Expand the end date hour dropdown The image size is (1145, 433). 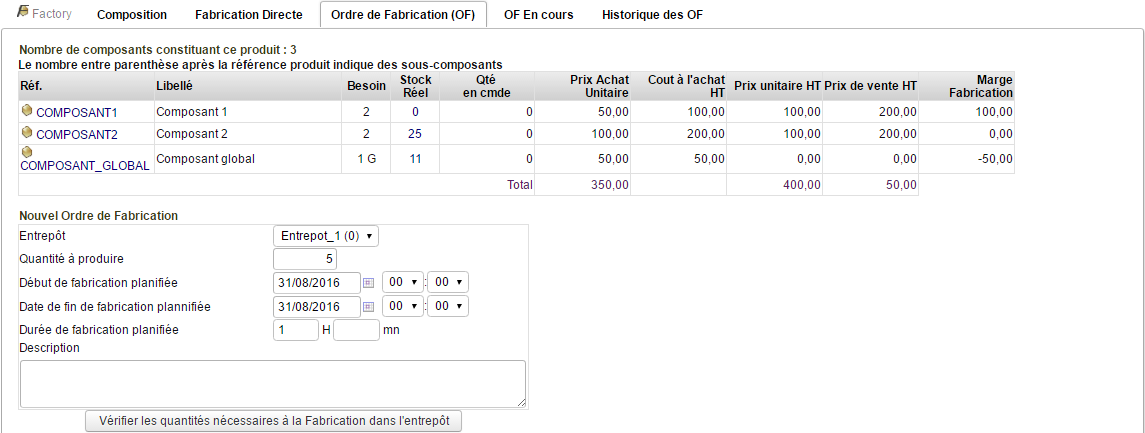click(x=402, y=306)
